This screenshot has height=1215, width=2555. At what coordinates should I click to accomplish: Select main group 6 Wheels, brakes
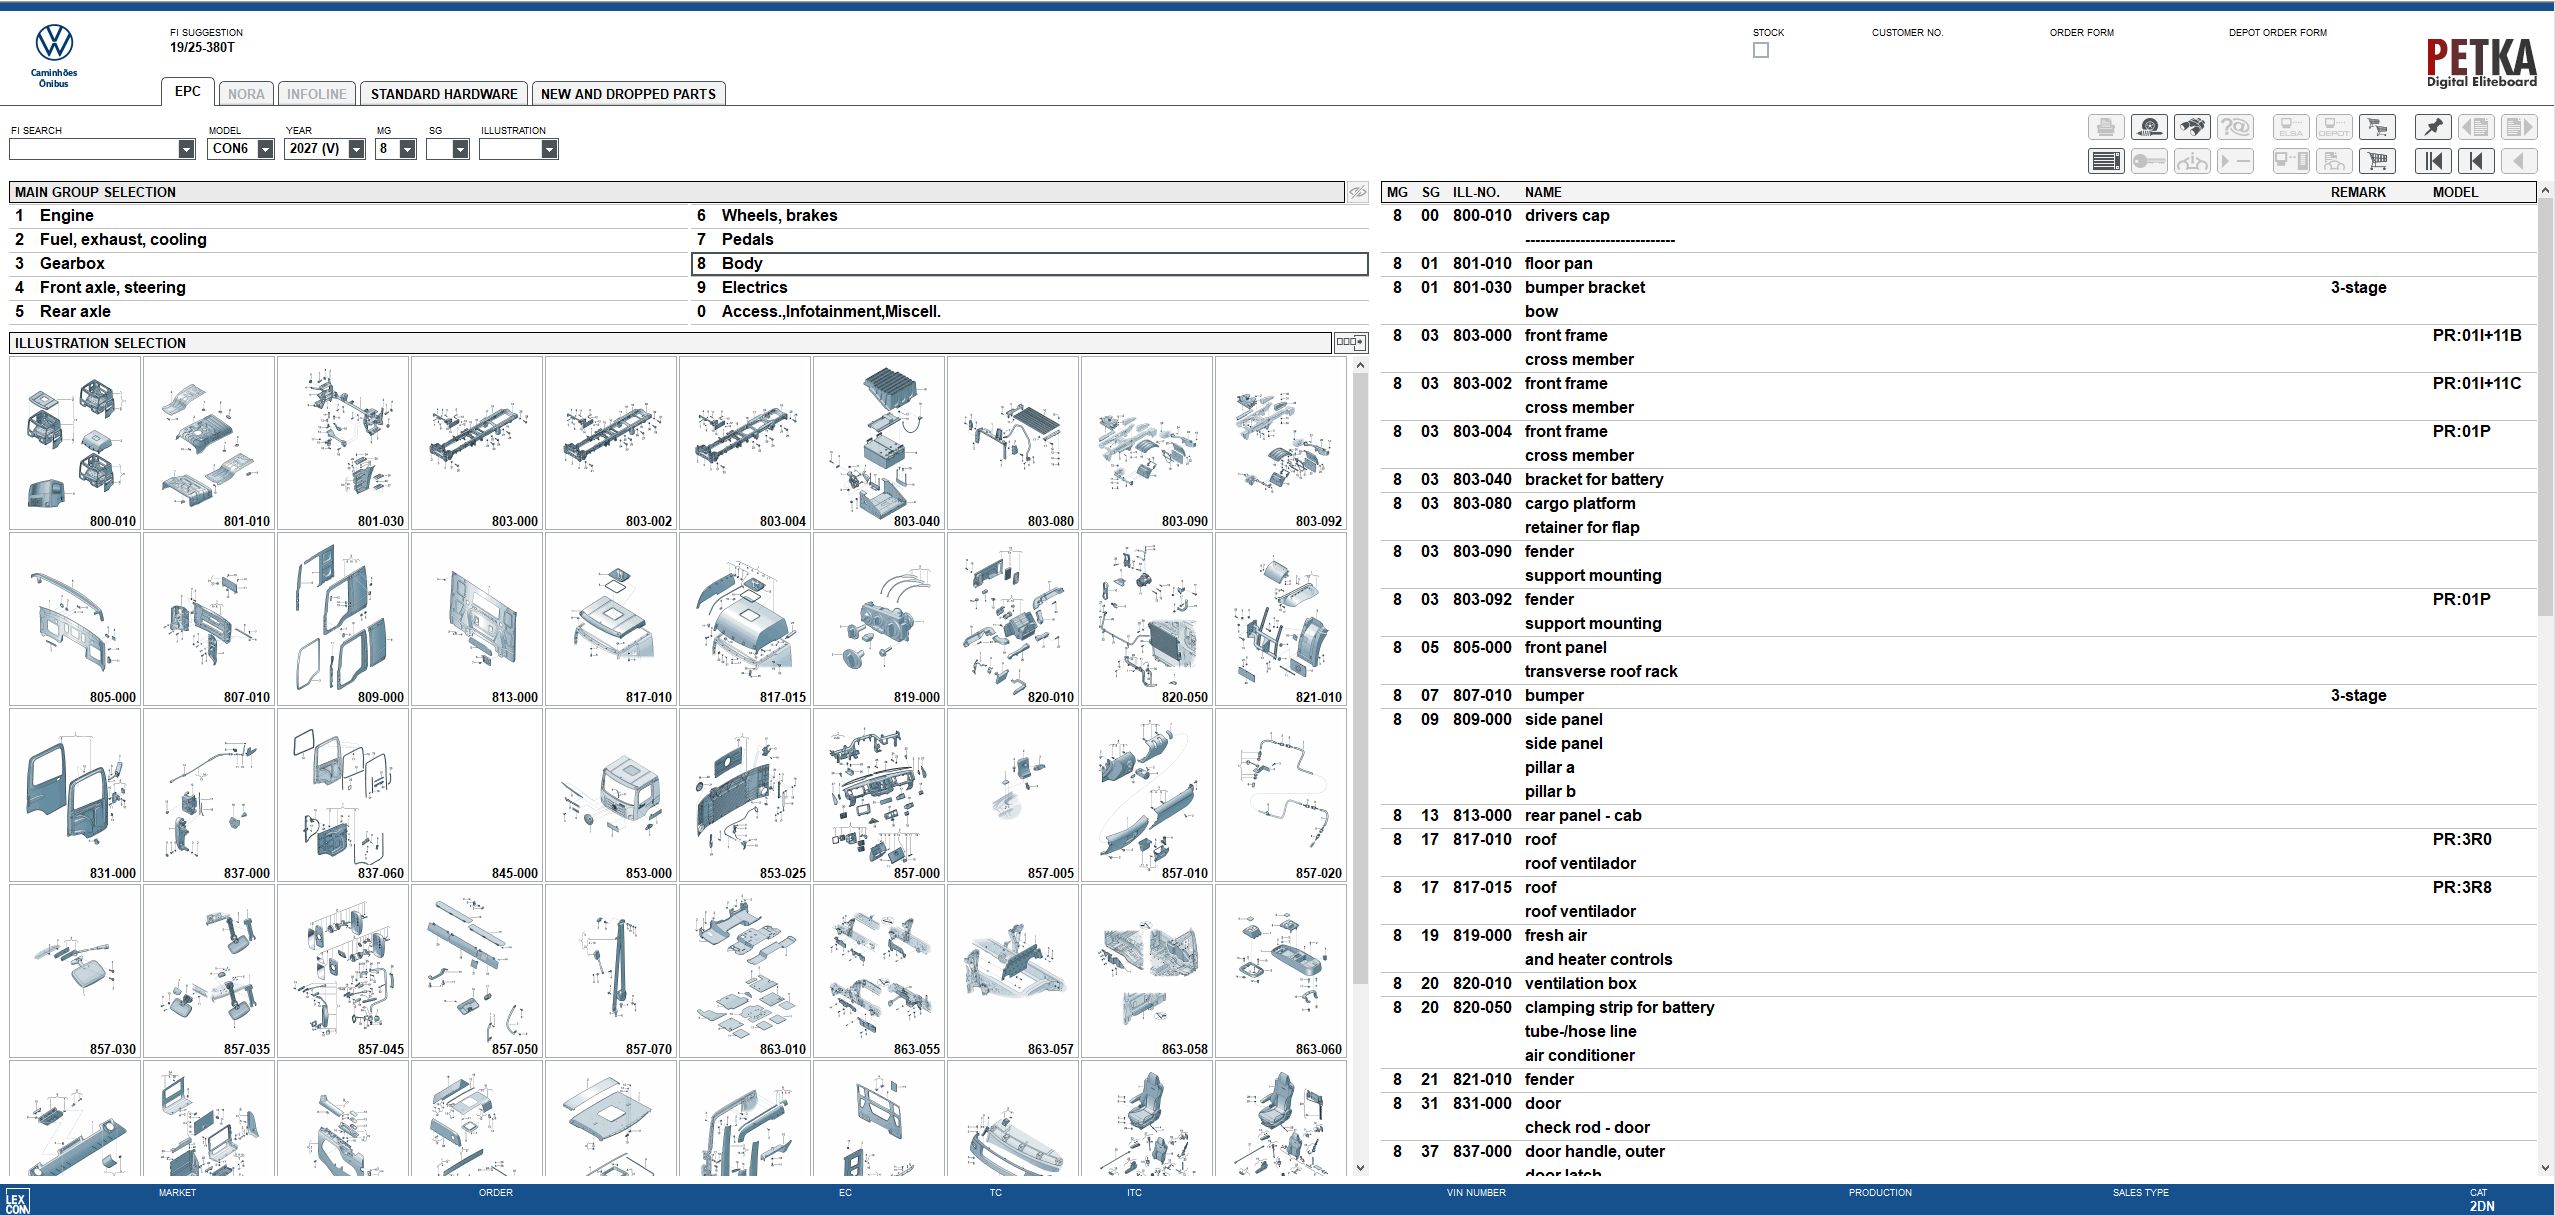(1030, 216)
